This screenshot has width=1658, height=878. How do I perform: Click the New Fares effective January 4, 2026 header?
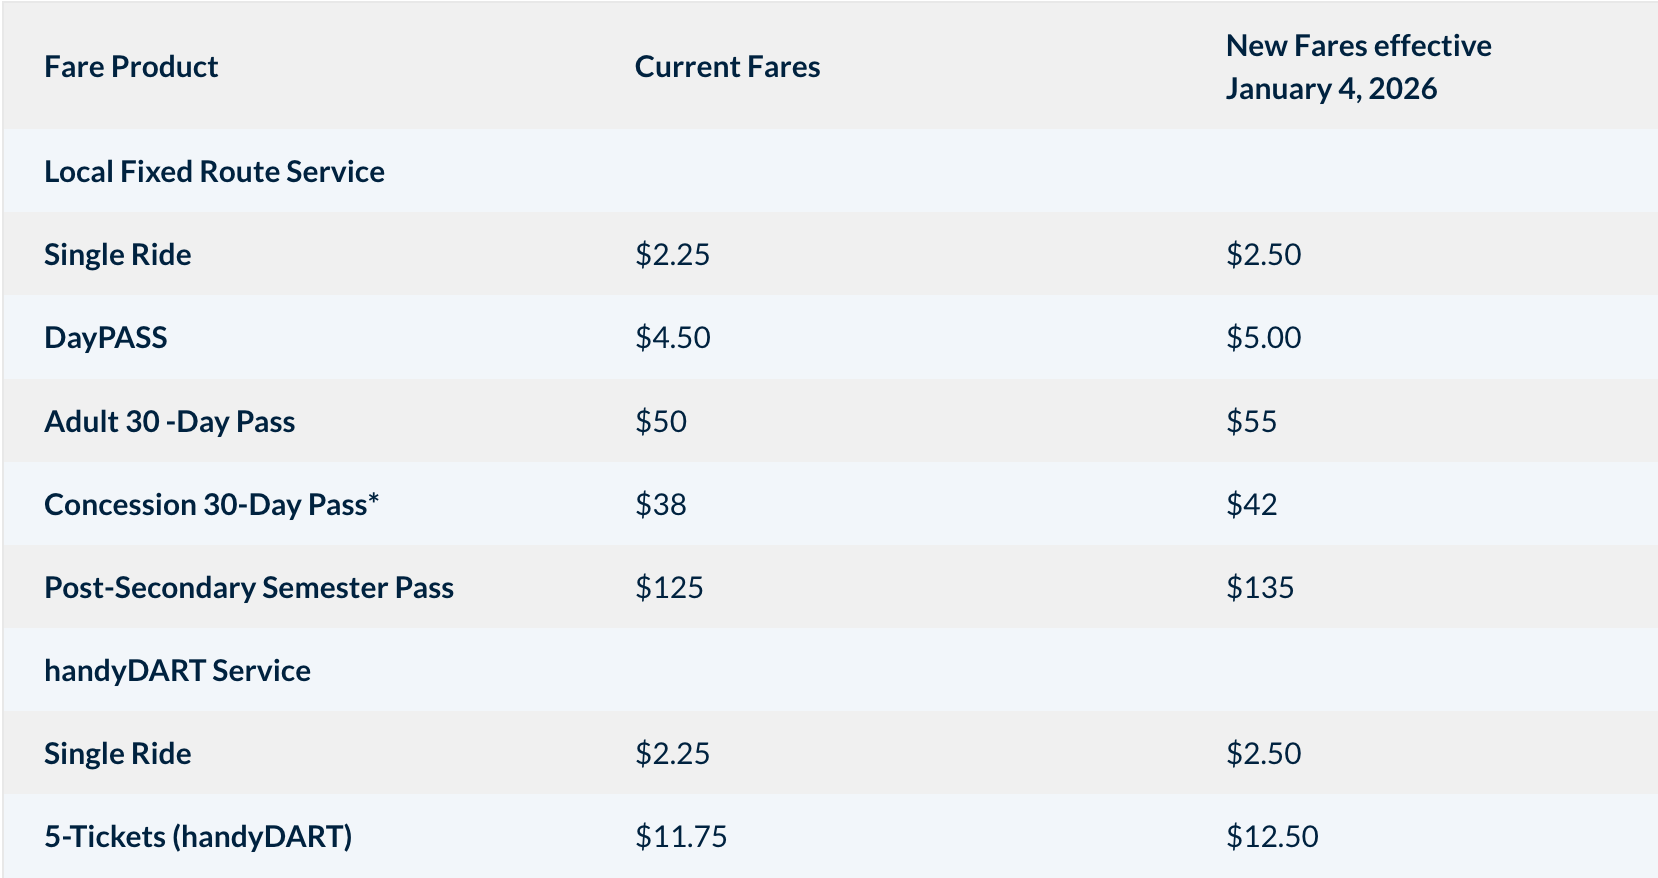[x=1358, y=67]
